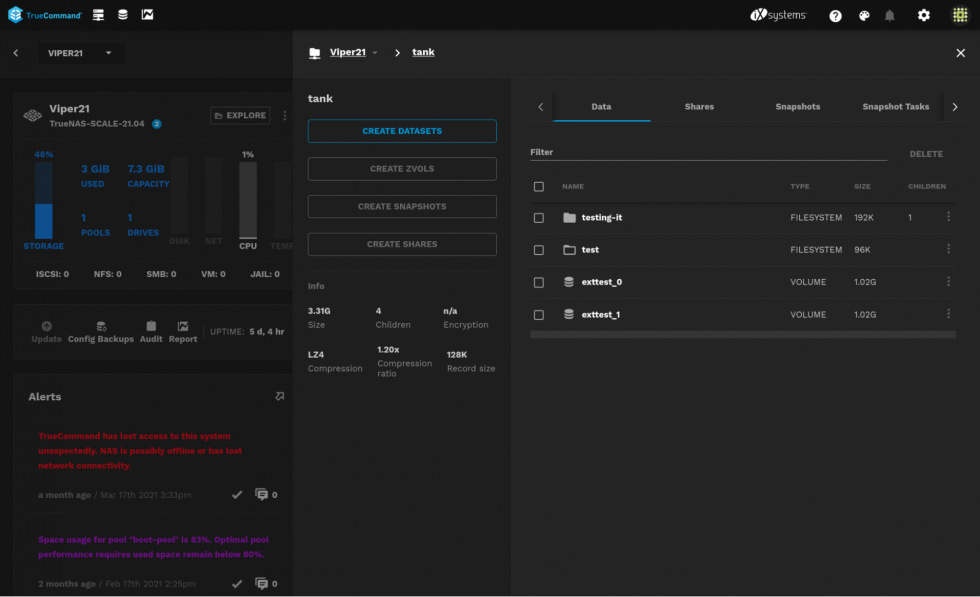The image size is (980, 597).
Task: Check the exttest_0 volume checkbox
Action: (x=539, y=282)
